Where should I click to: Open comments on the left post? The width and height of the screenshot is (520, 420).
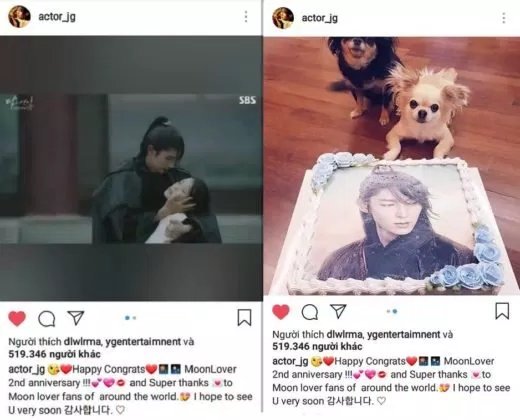tap(47, 319)
